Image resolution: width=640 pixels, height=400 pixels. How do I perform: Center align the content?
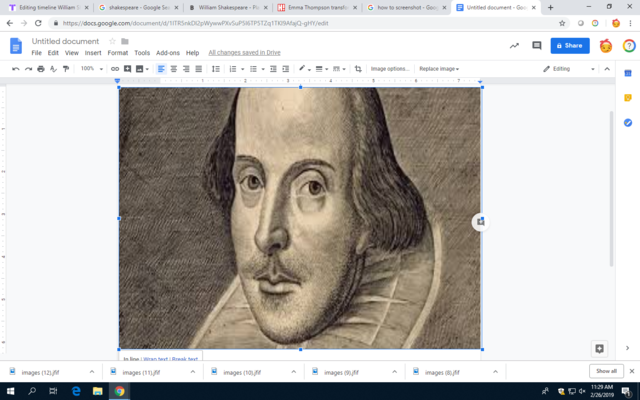coord(174,69)
